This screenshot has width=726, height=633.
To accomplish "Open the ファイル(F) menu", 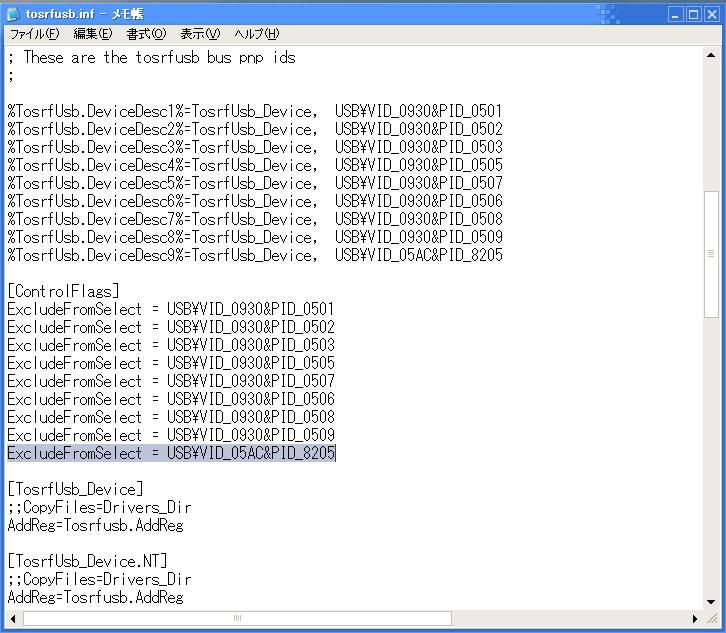I will pyautogui.click(x=35, y=34).
